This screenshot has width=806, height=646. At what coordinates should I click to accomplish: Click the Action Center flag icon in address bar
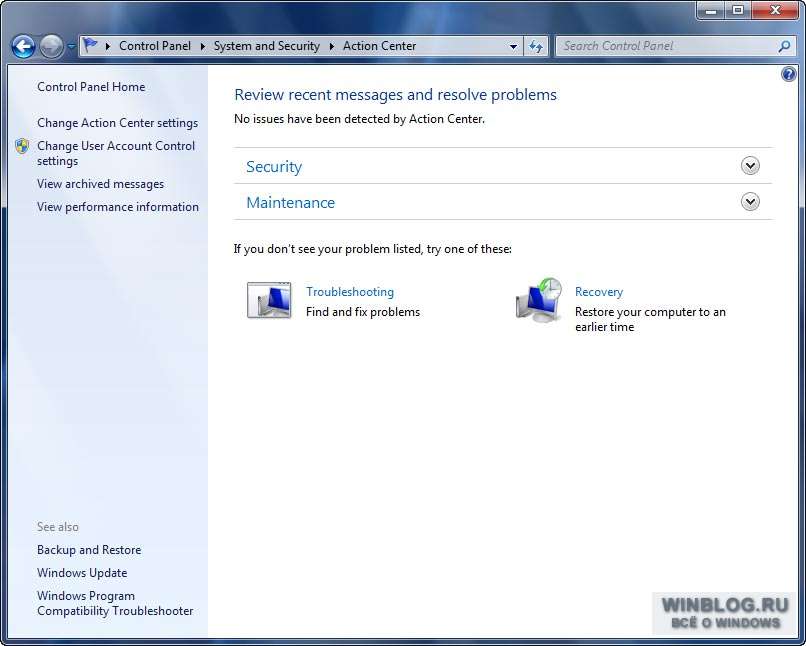click(x=90, y=45)
